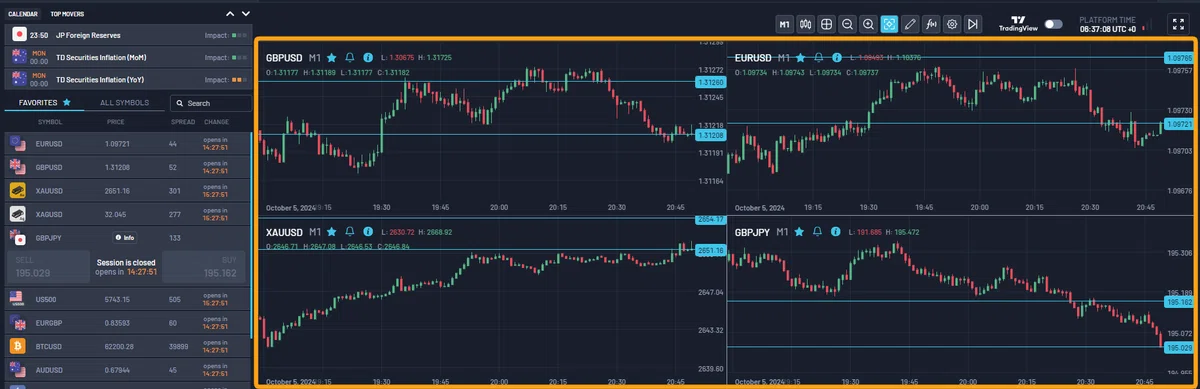Jump to latest bar with skip icon
The height and width of the screenshot is (389, 1200).
pos(974,23)
